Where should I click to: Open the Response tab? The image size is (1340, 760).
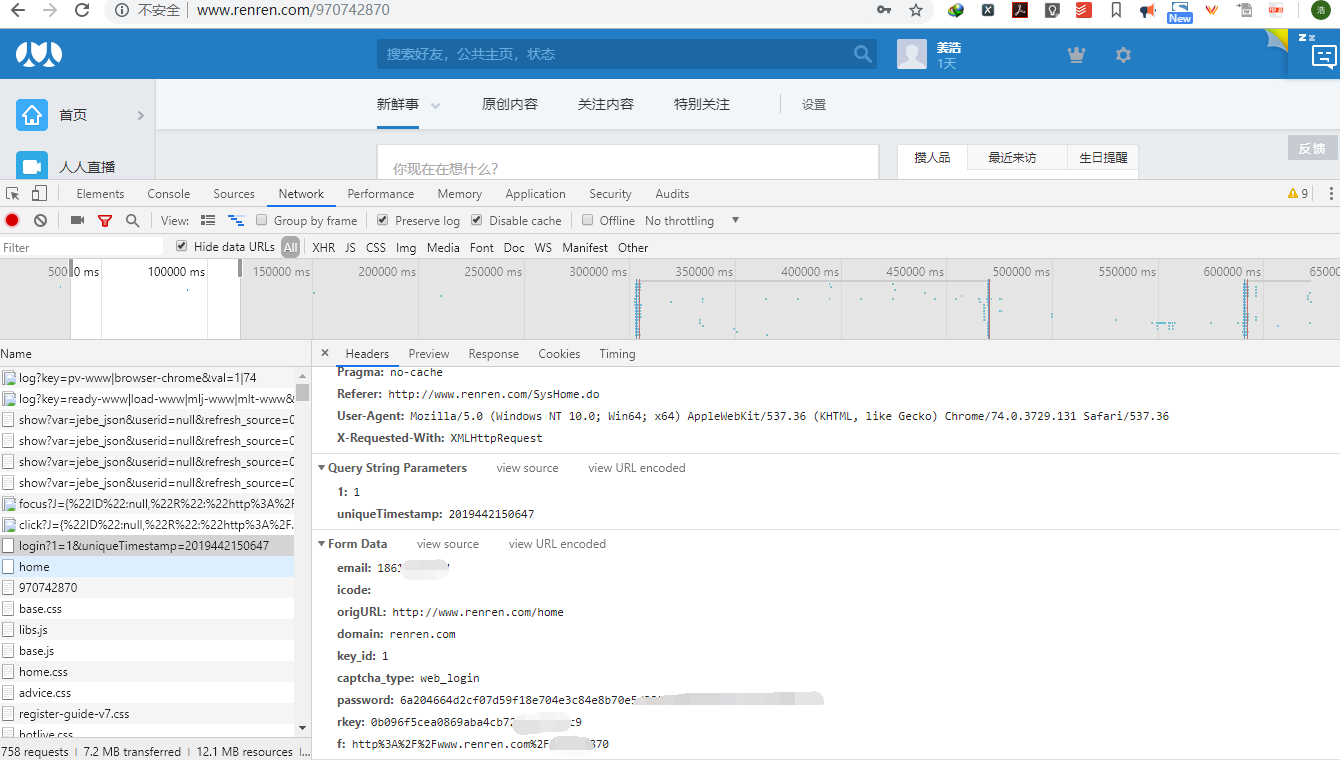[494, 354]
